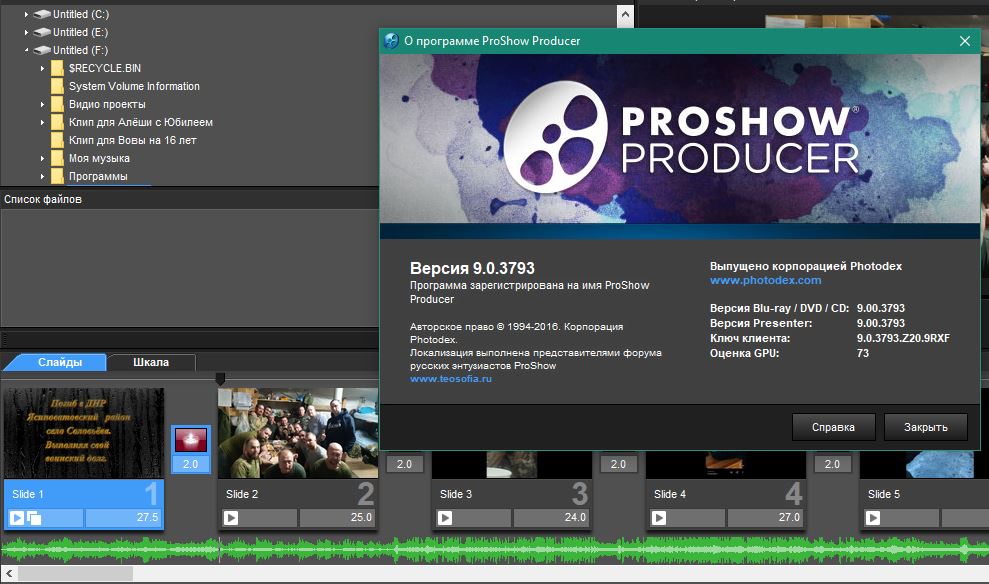Screen dimensions: 989x584
Task: Click the Видио проекты folder icon
Action: pos(57,104)
